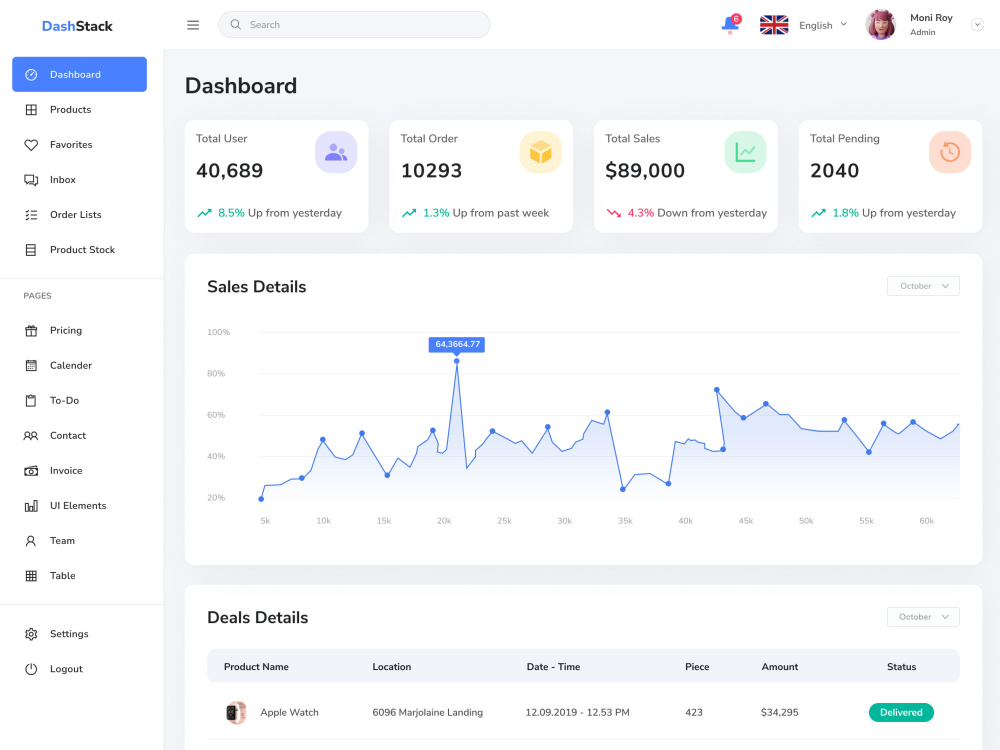The width and height of the screenshot is (1000, 750).
Task: Click the Amount column header
Action: (x=779, y=666)
